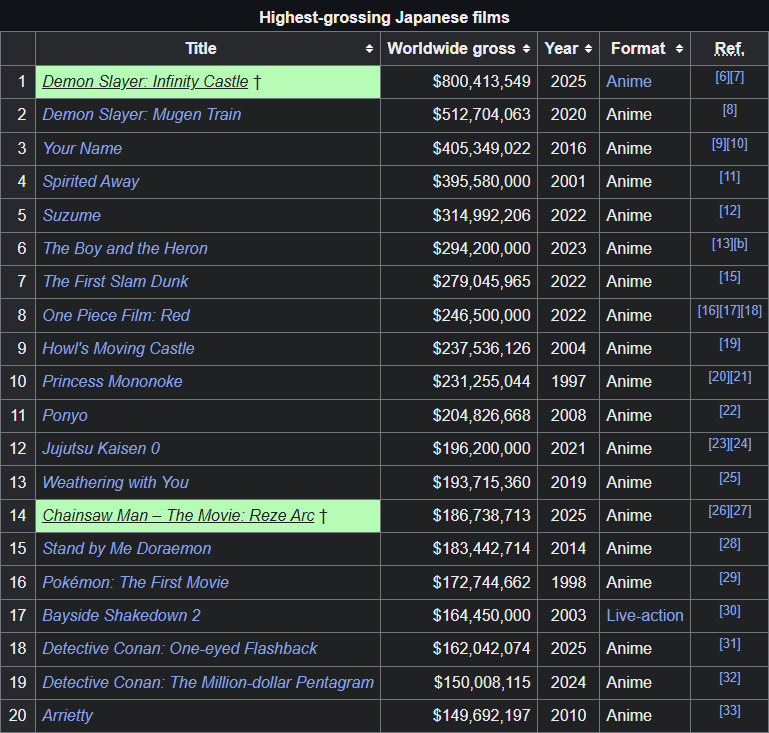Open reference [10] citation

(x=737, y=144)
